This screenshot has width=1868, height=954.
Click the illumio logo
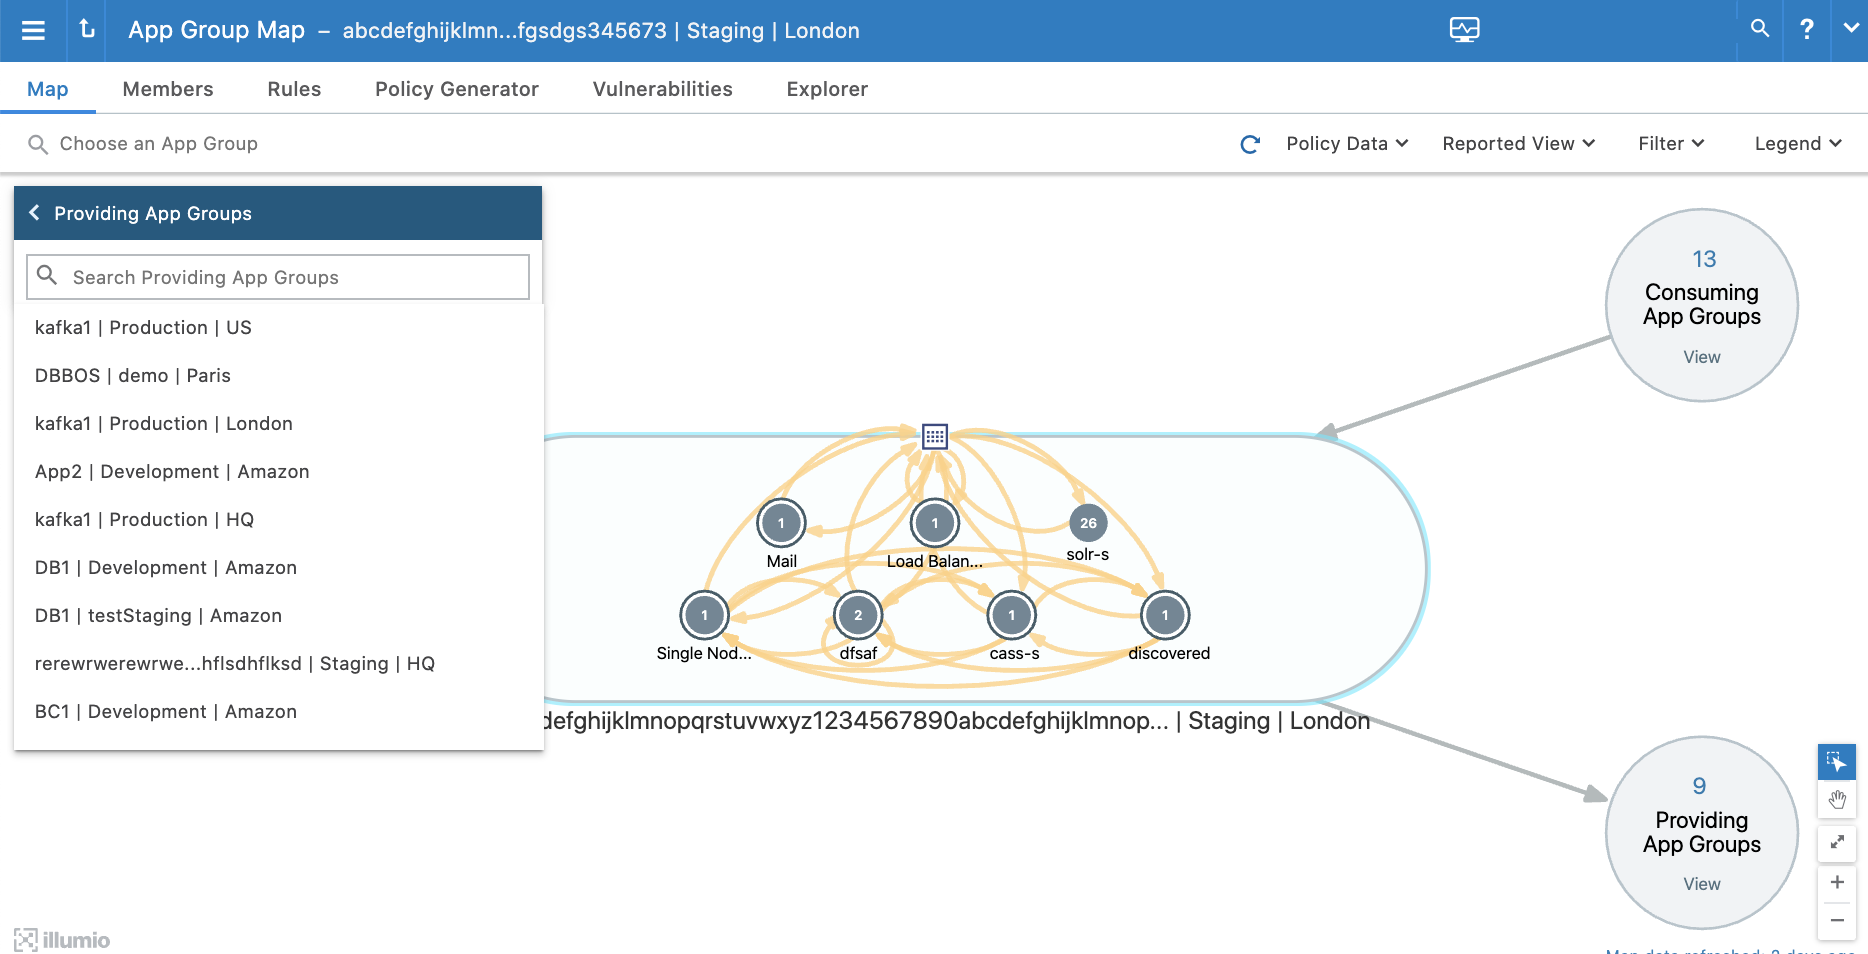(60, 939)
